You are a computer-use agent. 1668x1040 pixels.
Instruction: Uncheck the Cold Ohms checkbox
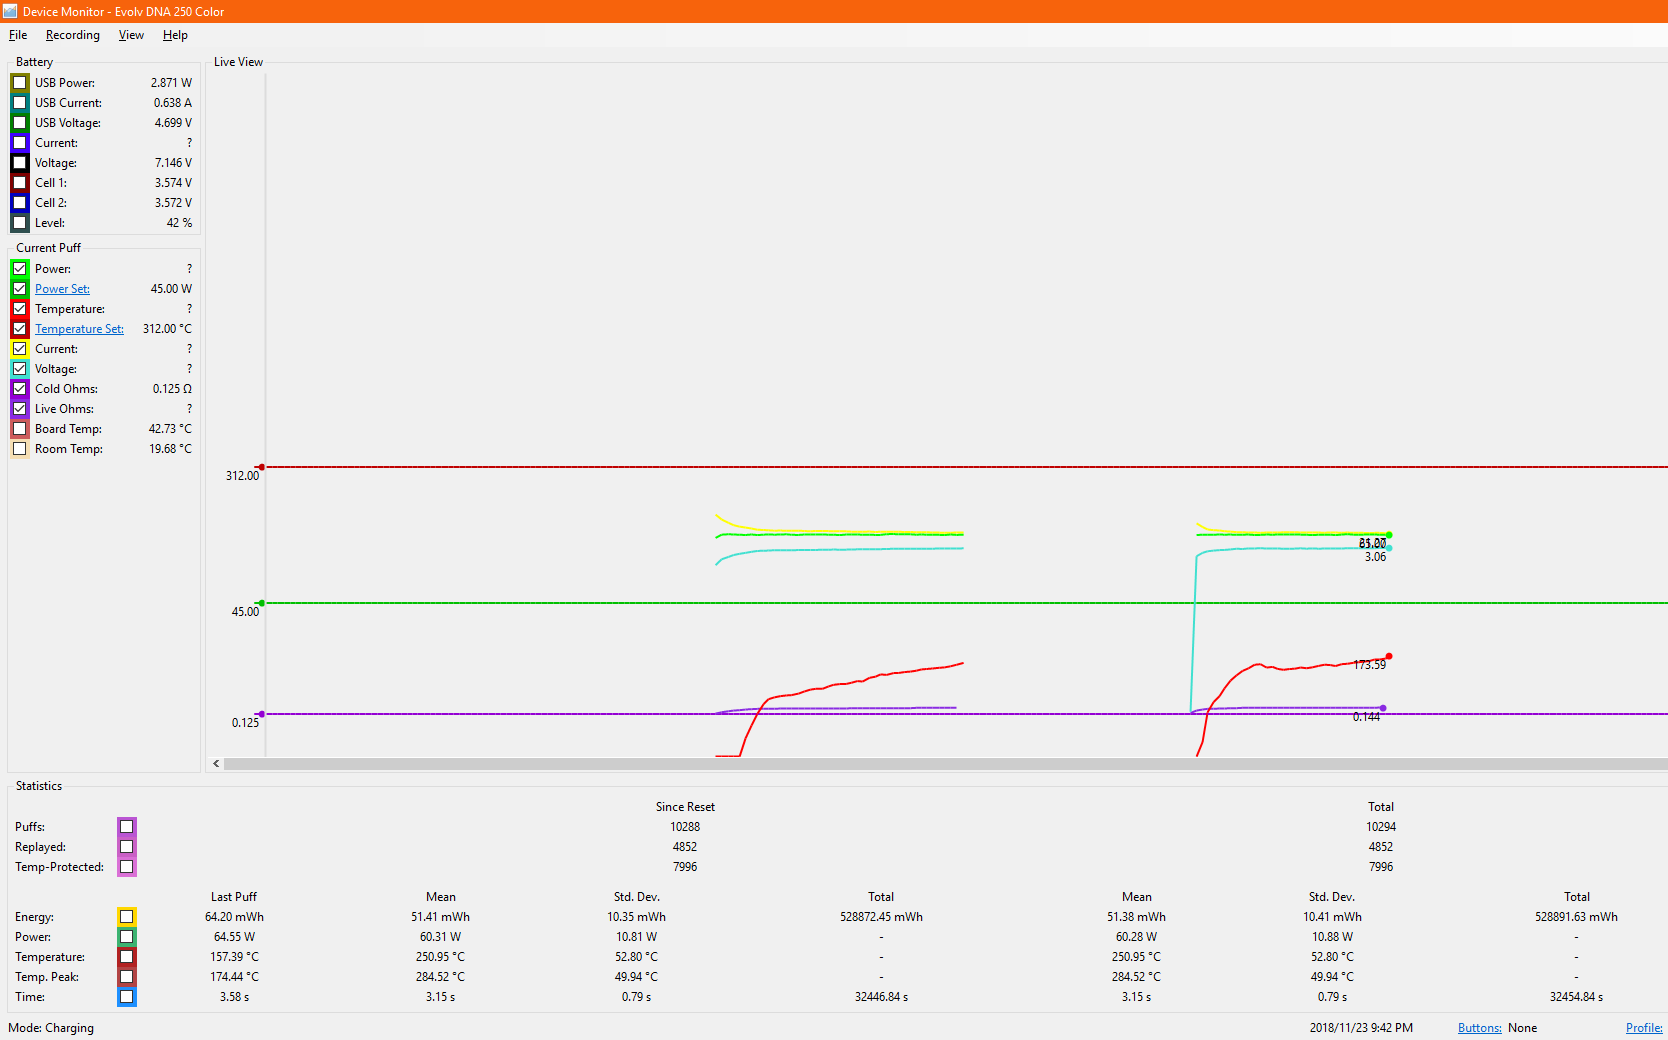coord(20,389)
